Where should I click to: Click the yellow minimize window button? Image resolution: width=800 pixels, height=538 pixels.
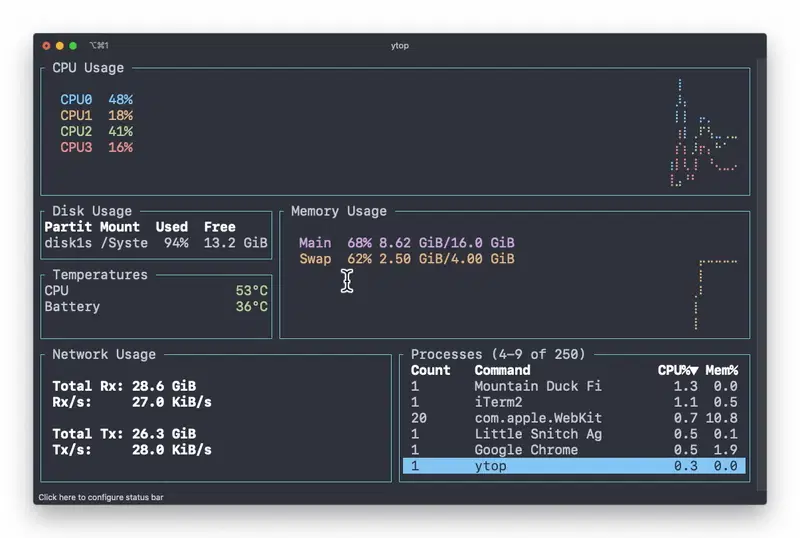(x=60, y=46)
